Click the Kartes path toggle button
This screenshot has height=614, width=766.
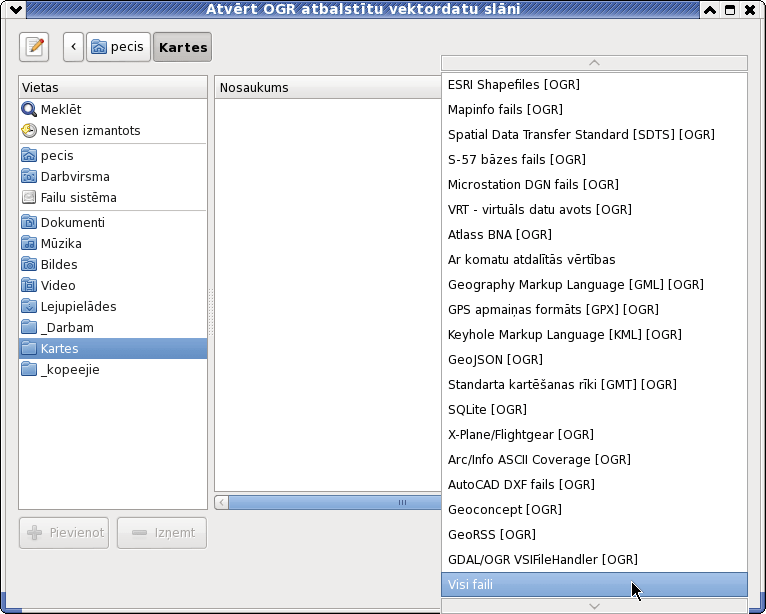click(183, 47)
